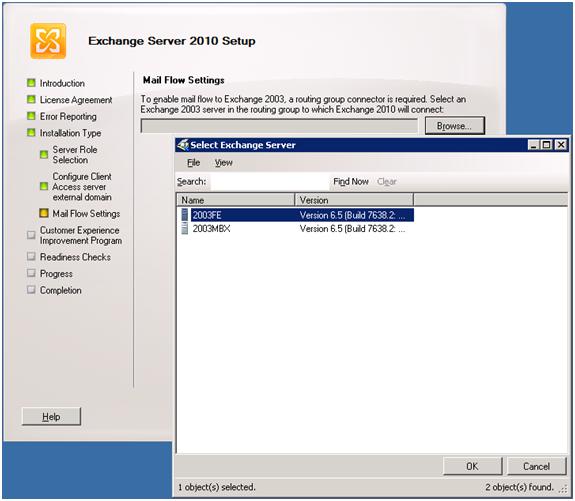Click inside the Search input field
The image size is (575, 501).
pos(270,182)
